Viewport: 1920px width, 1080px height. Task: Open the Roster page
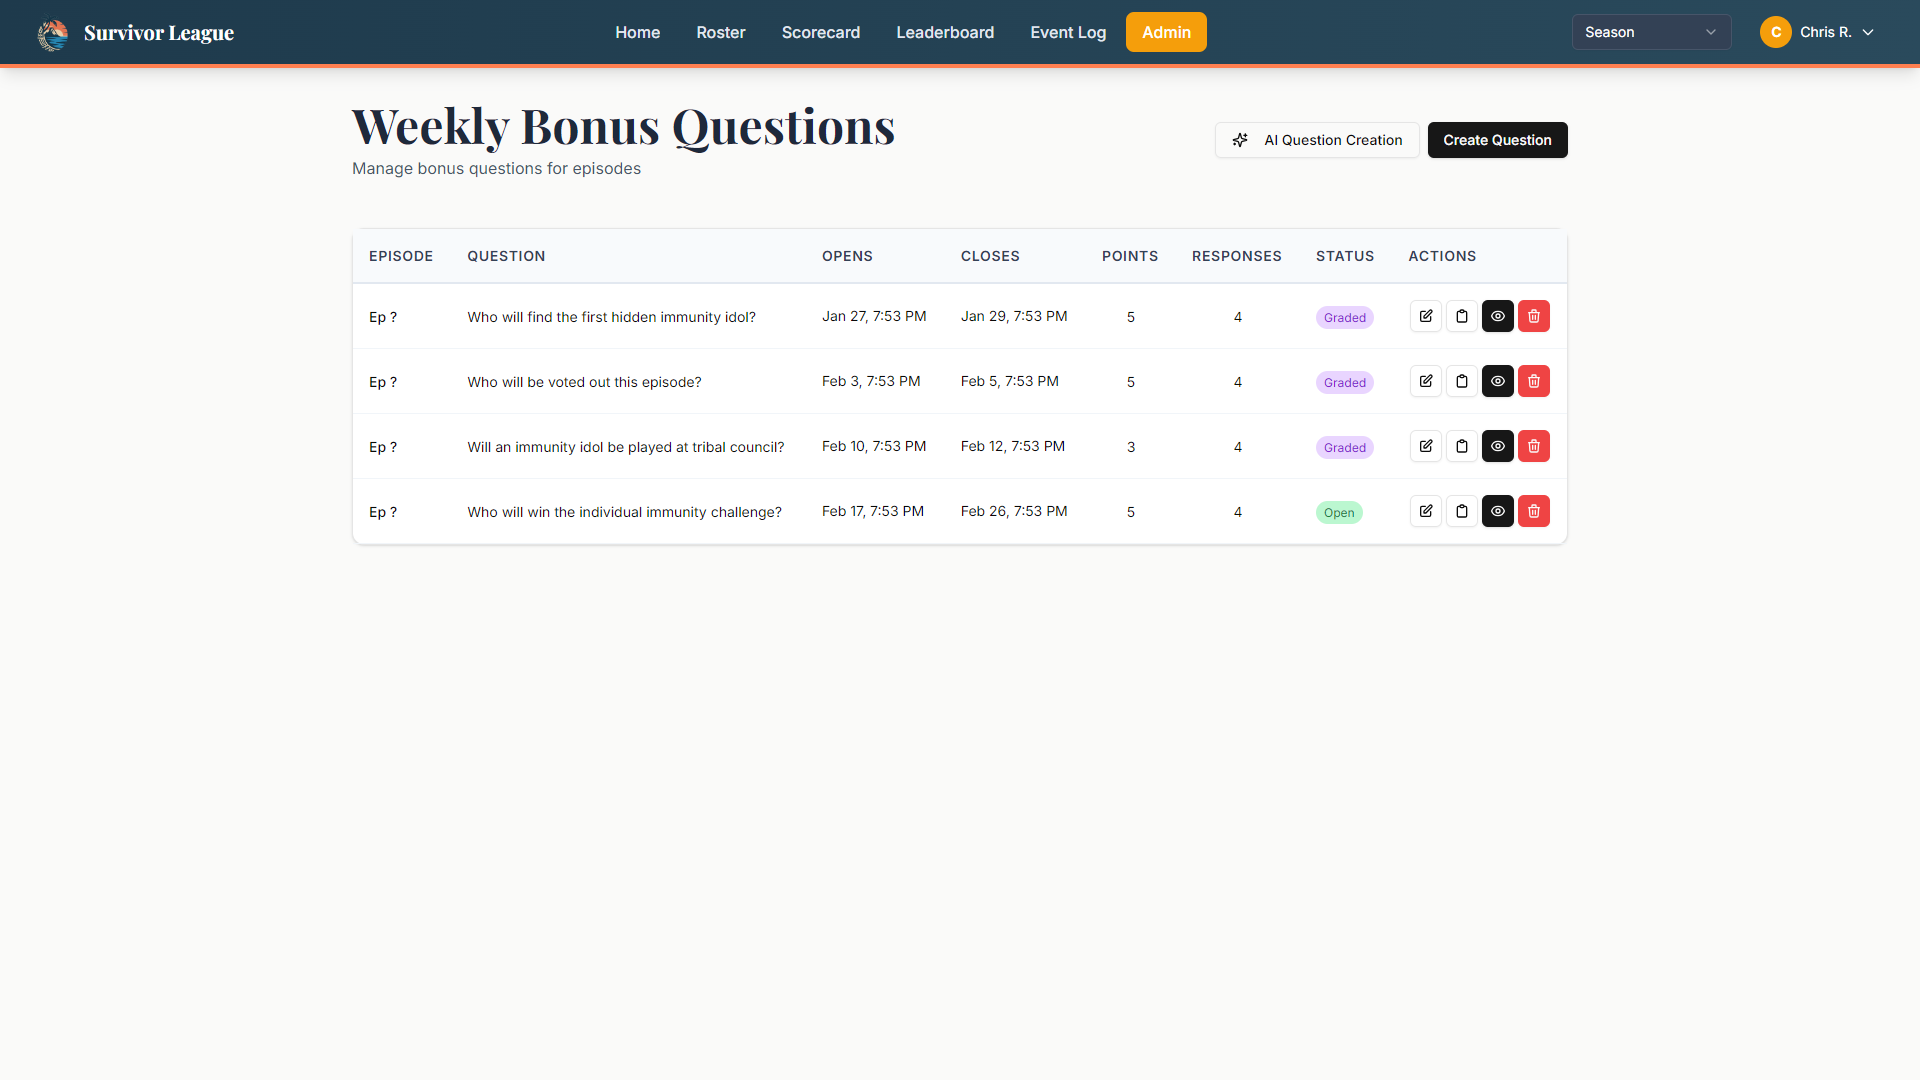[721, 32]
